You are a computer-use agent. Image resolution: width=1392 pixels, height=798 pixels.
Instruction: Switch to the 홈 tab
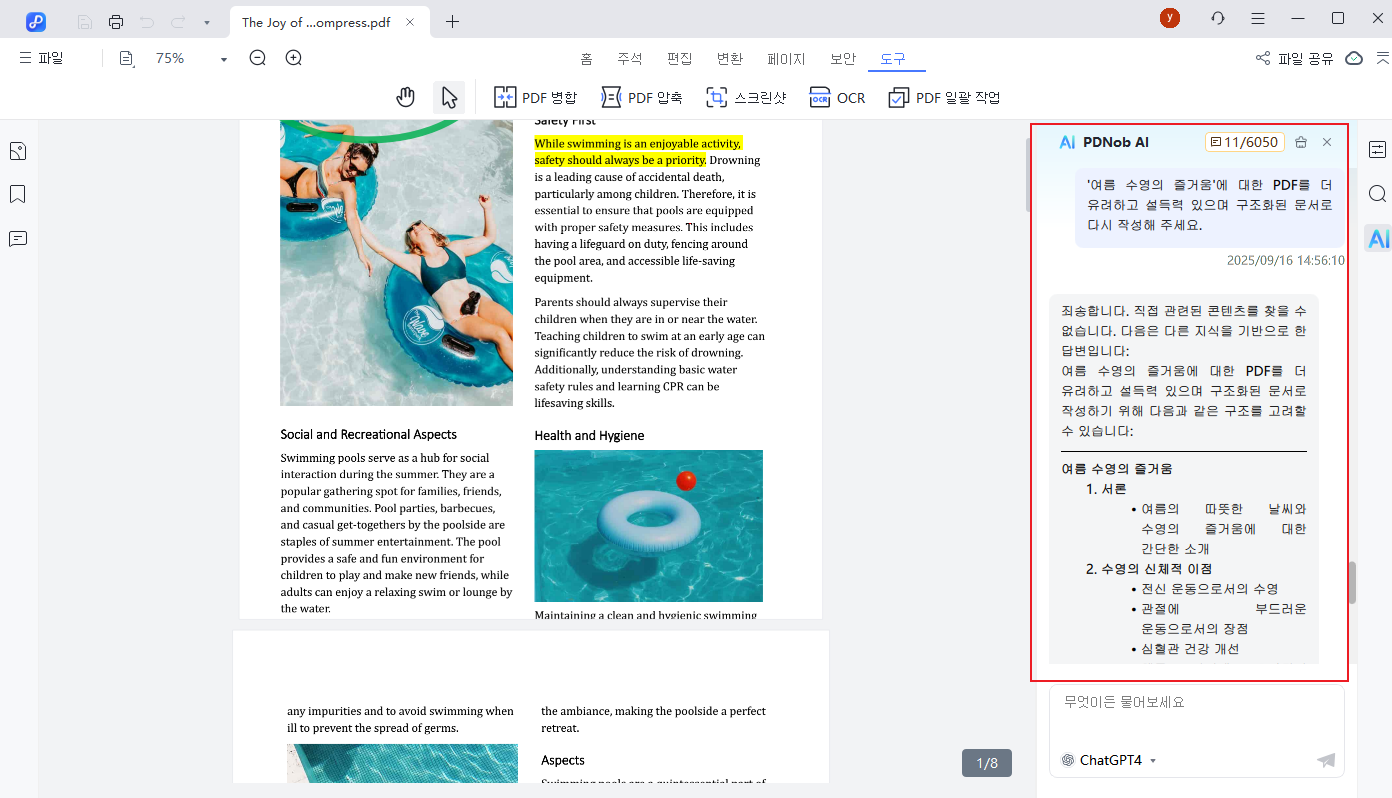click(586, 59)
